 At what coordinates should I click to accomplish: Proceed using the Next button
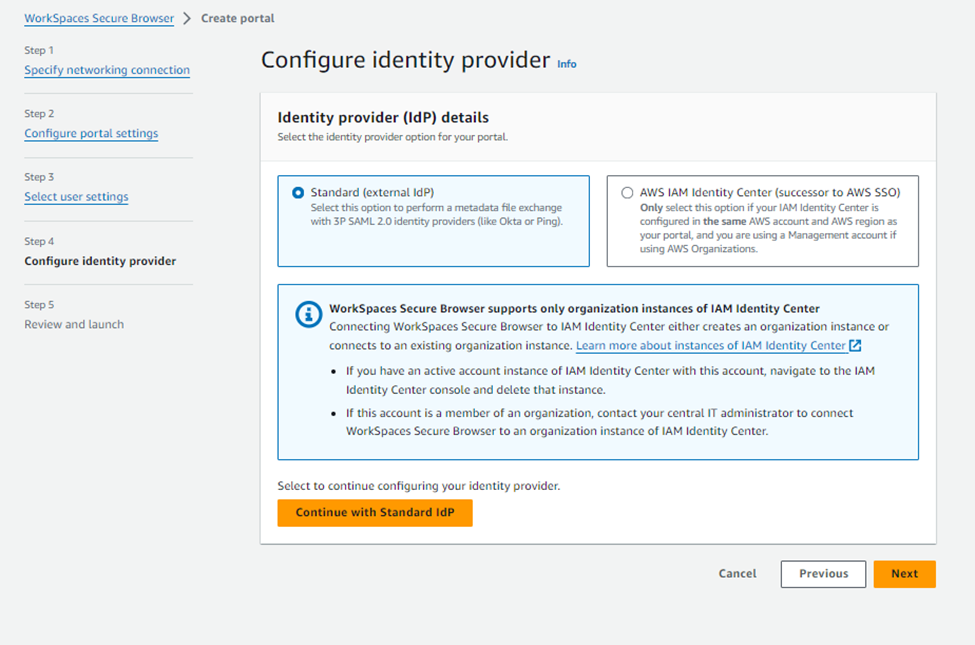click(x=904, y=573)
